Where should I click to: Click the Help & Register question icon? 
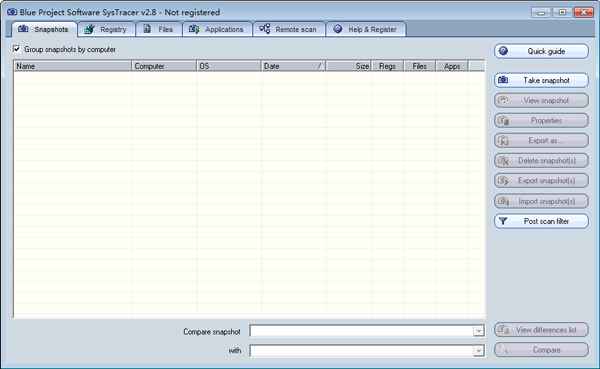coord(338,29)
